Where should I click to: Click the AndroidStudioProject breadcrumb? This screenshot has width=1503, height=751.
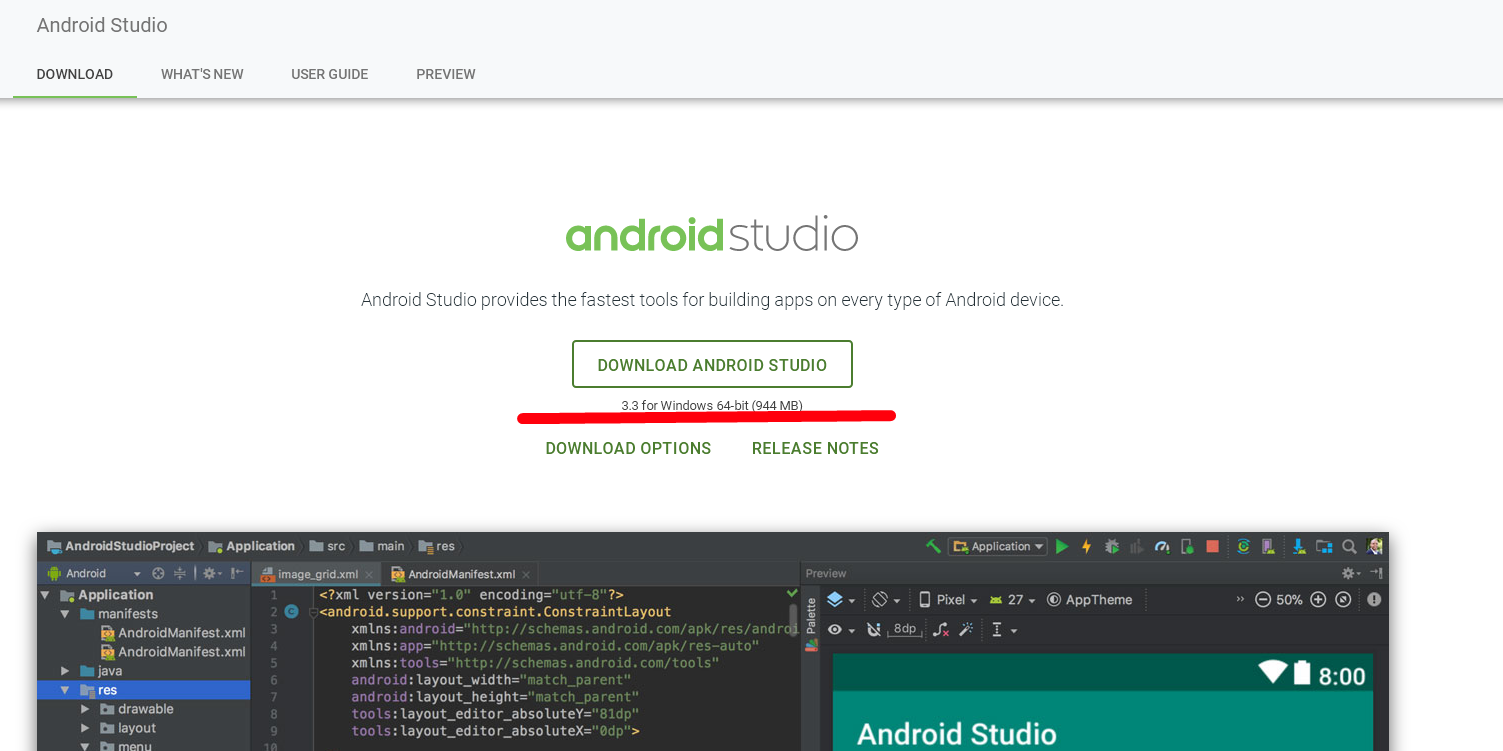tap(120, 546)
